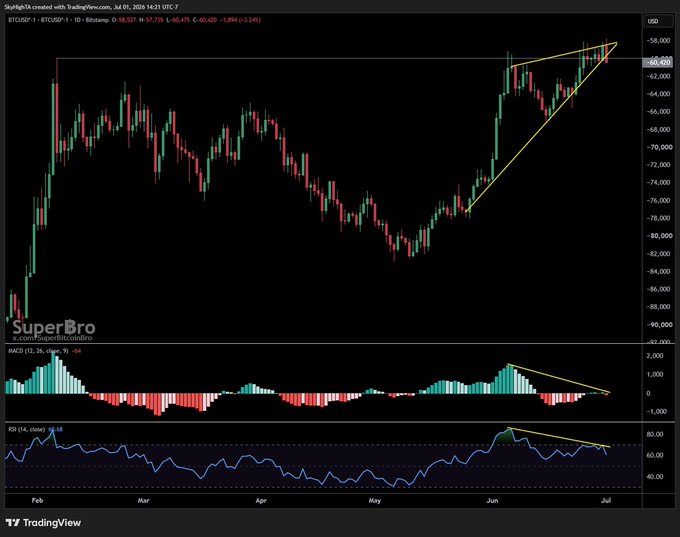
Task: Click the 80.00 RSI axis label
Action: click(x=655, y=434)
